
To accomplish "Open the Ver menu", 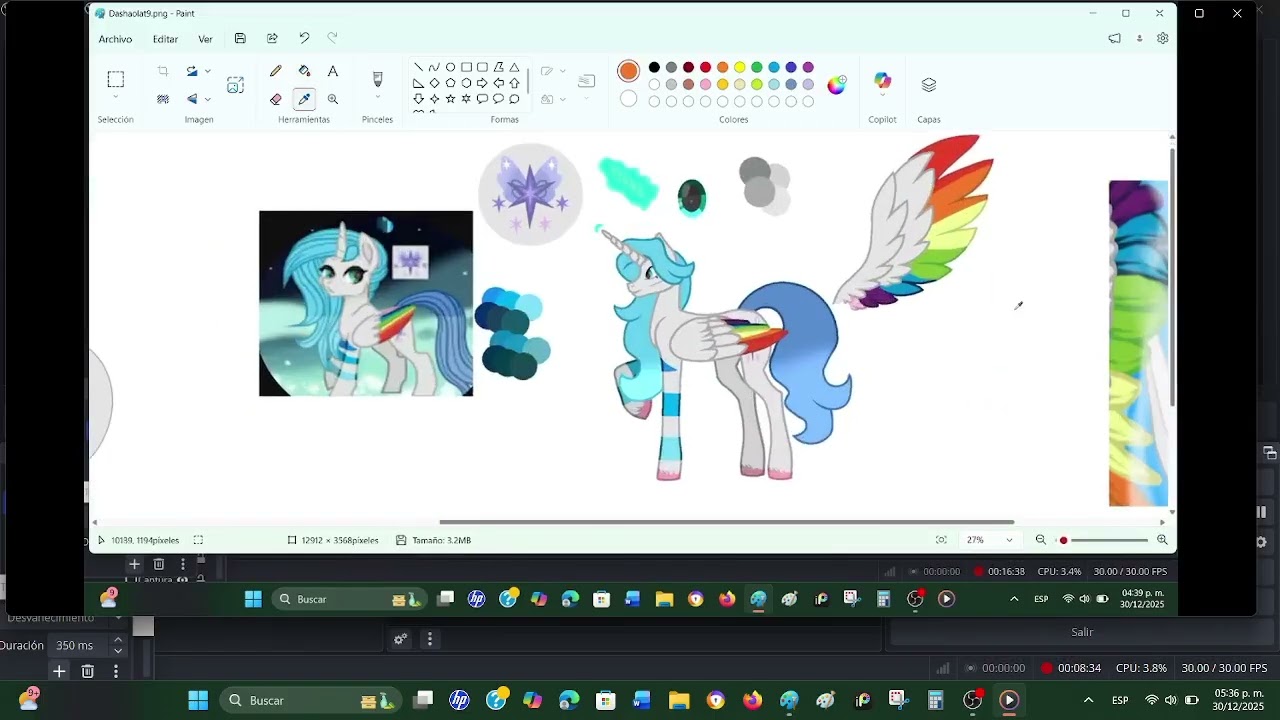I will (205, 39).
